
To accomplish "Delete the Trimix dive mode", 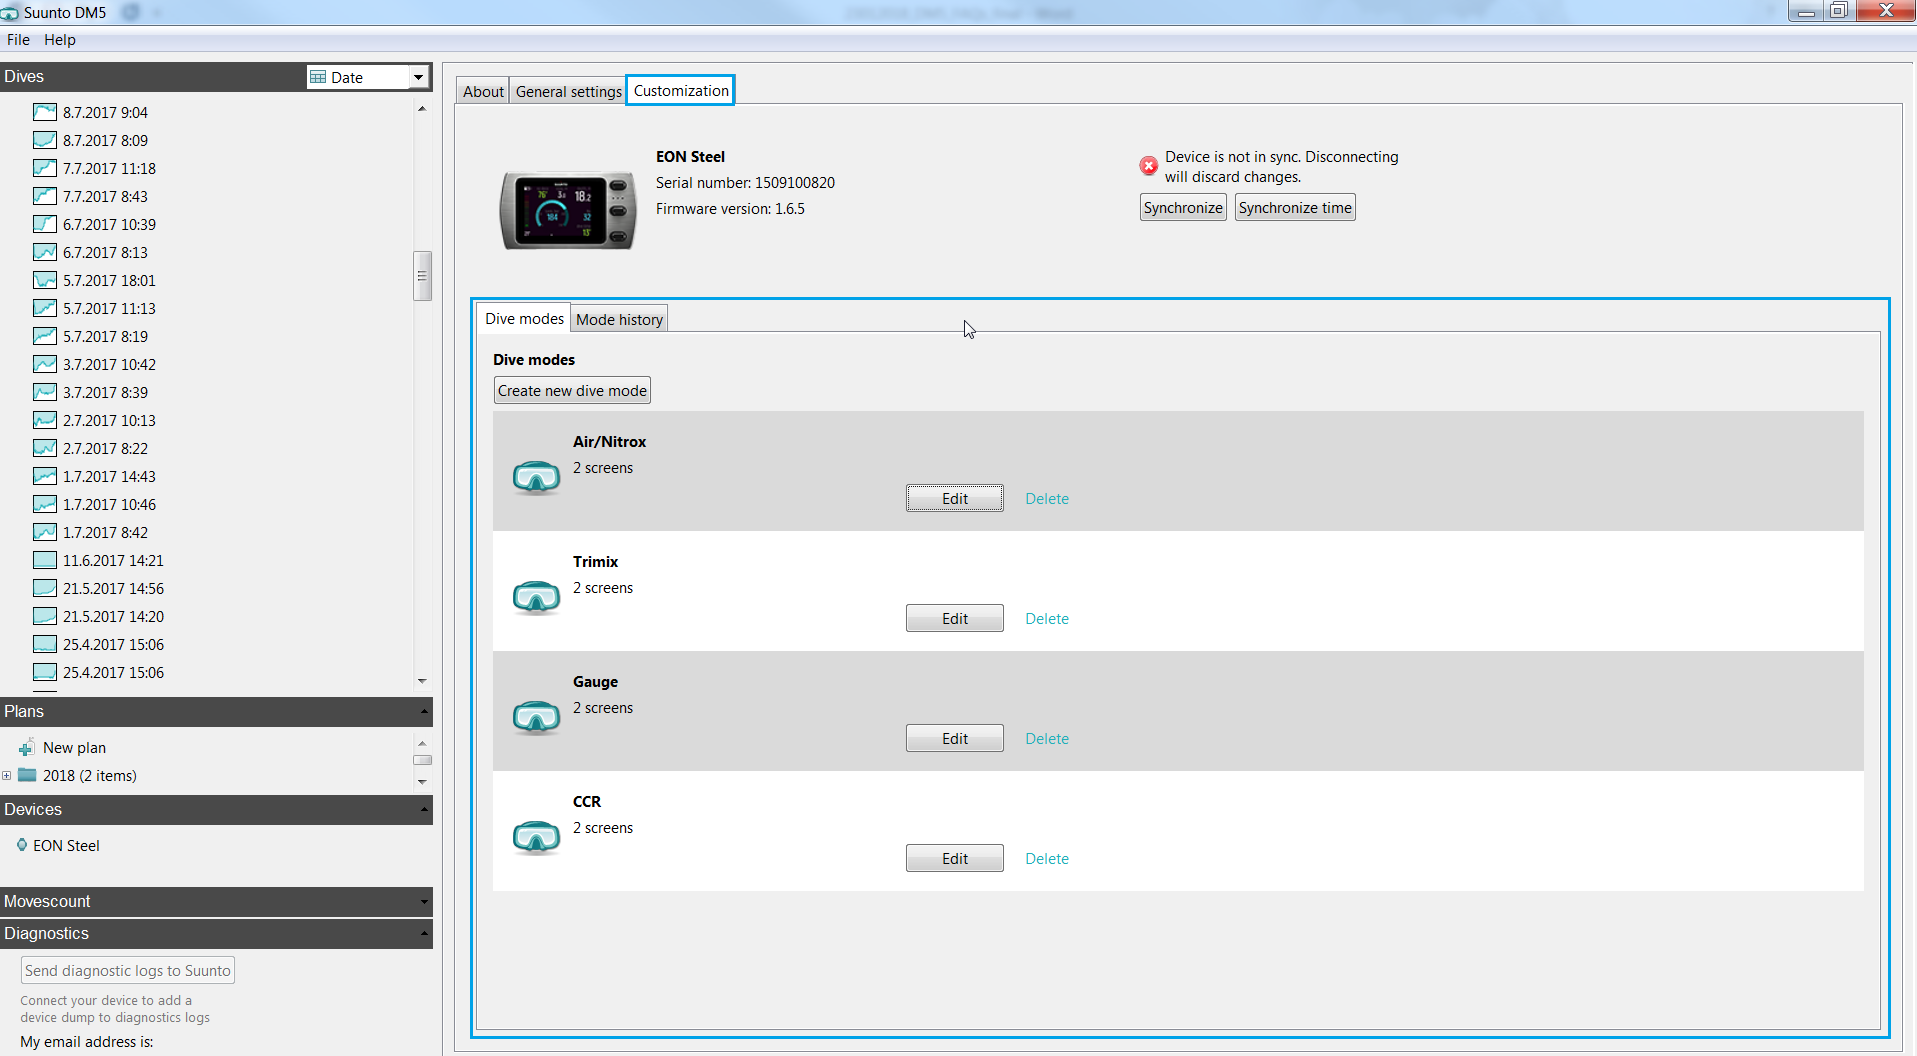I will tap(1047, 618).
